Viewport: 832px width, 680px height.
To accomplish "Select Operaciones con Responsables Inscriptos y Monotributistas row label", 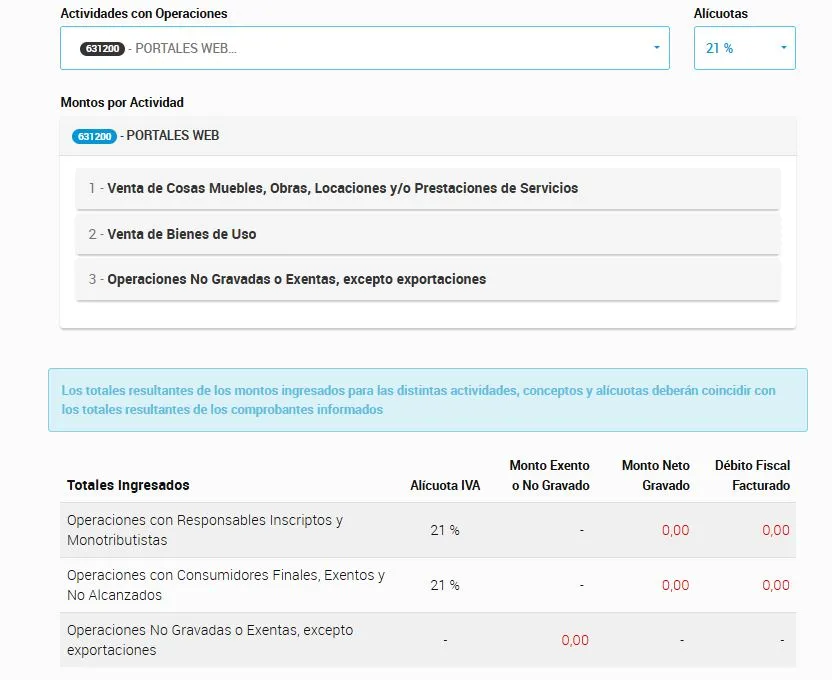I will [205, 530].
